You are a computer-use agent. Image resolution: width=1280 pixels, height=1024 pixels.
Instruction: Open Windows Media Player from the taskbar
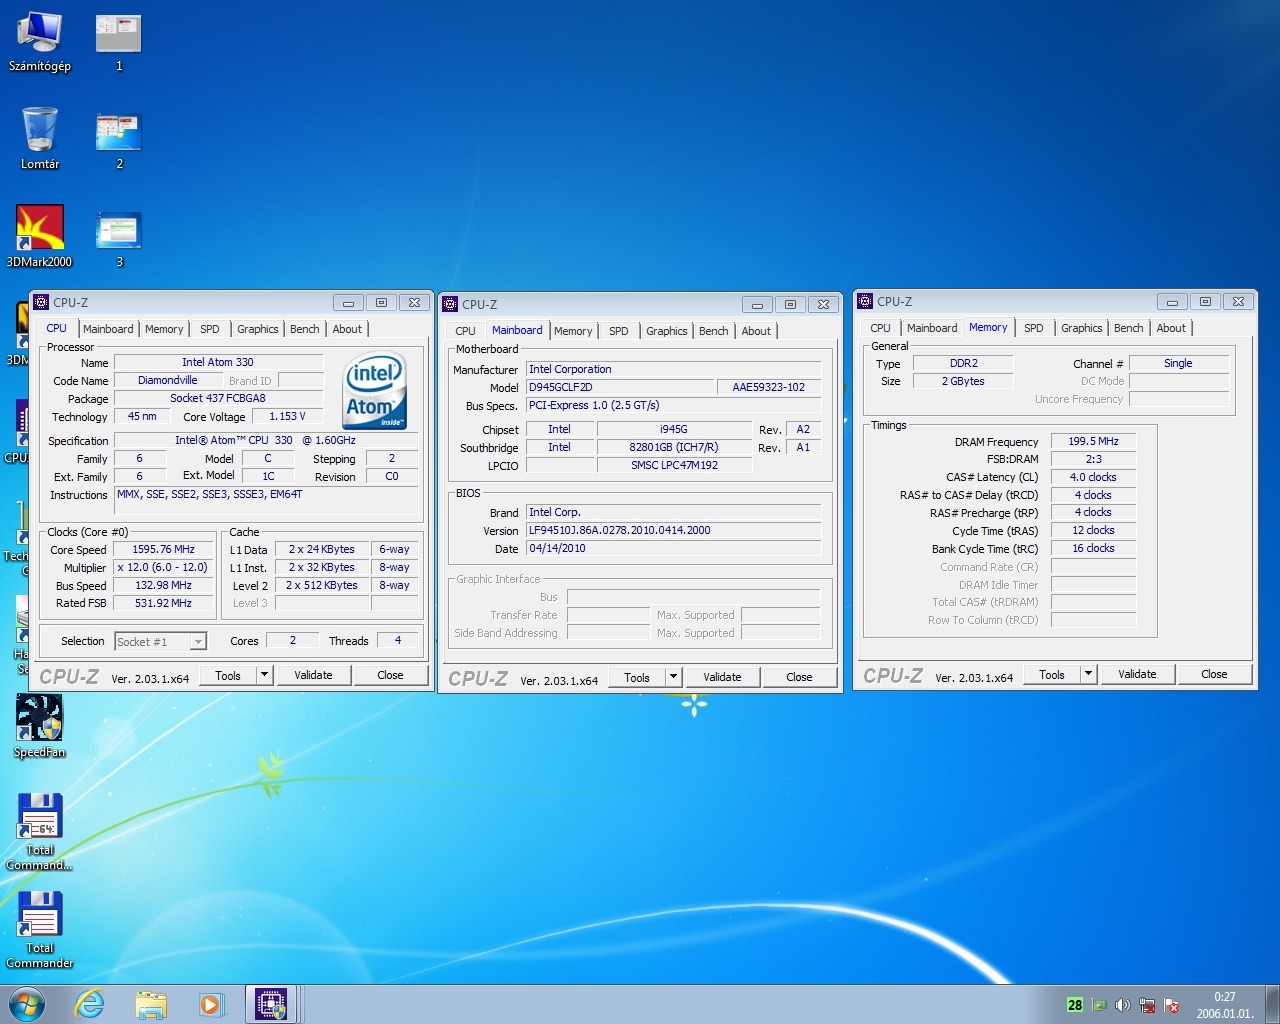click(211, 1004)
